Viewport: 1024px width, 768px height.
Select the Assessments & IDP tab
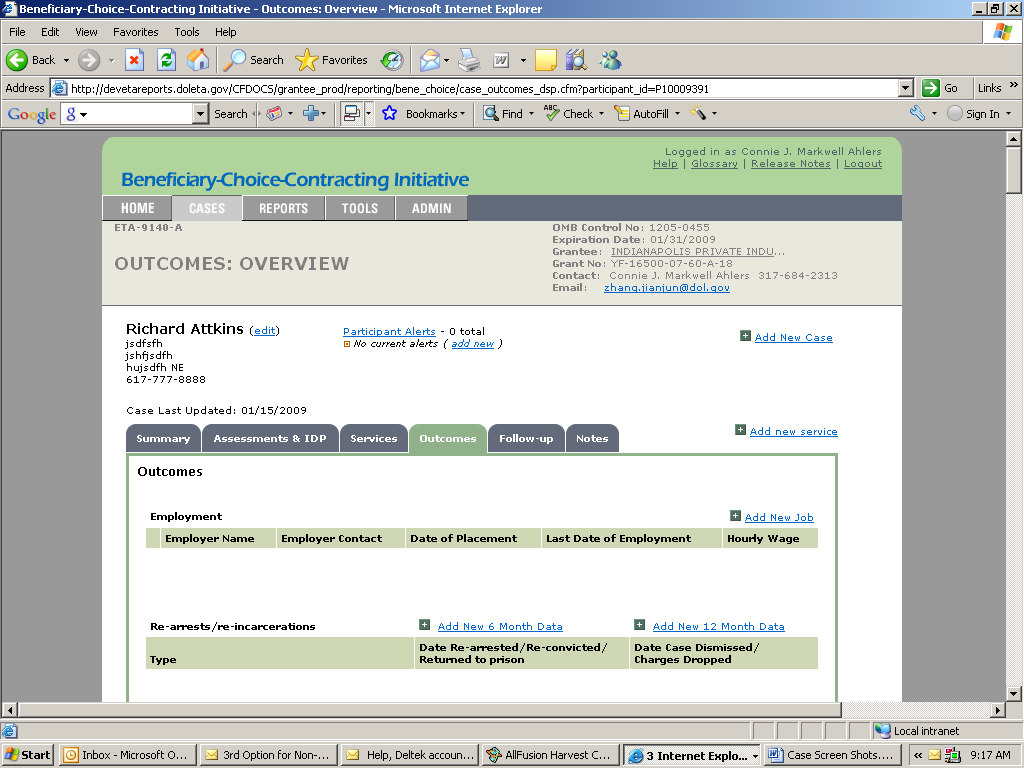point(270,438)
